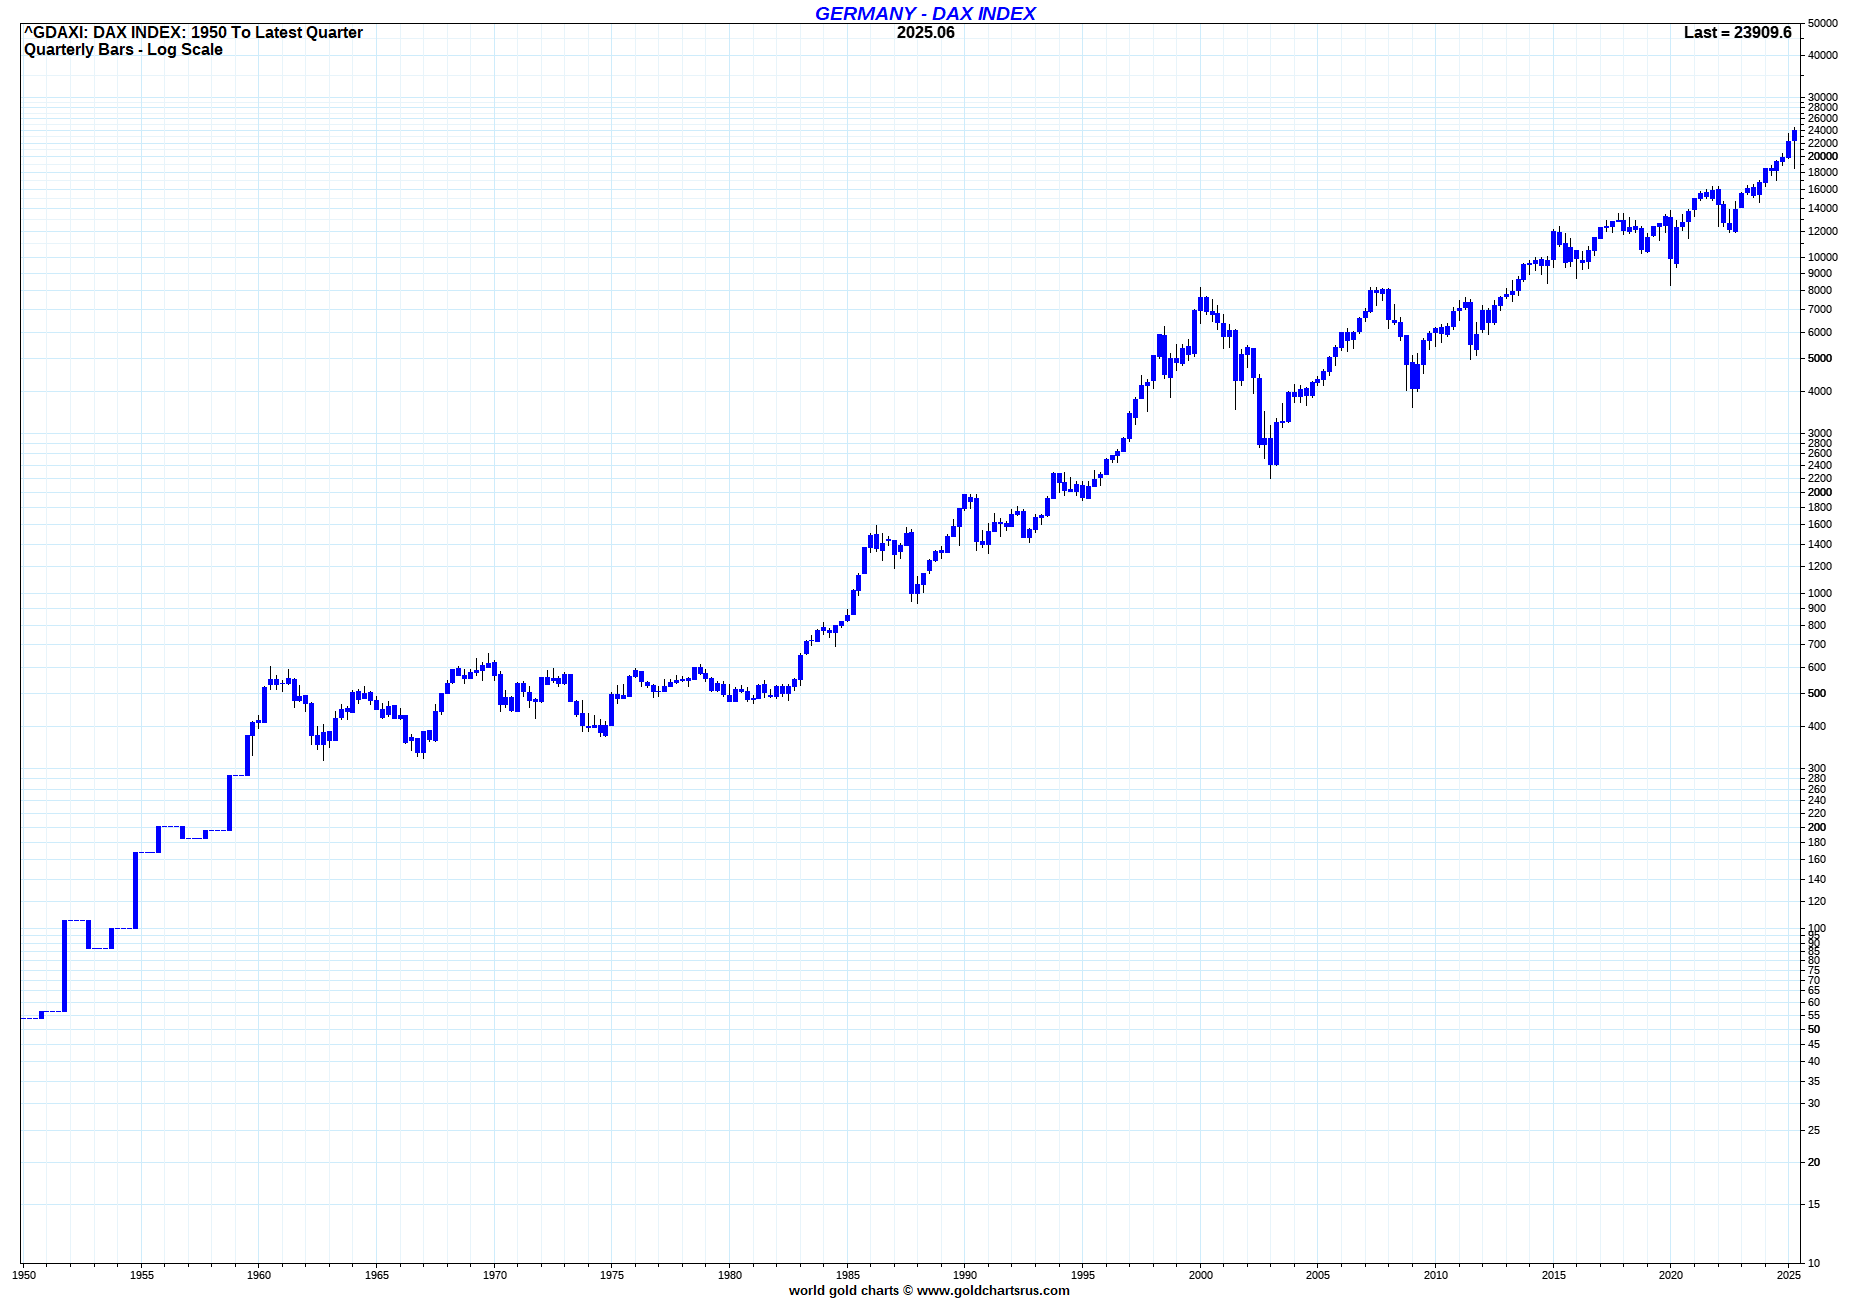Click the 1995 label on the x-axis
Image resolution: width=1850 pixels, height=1300 pixels.
tap(1083, 1275)
